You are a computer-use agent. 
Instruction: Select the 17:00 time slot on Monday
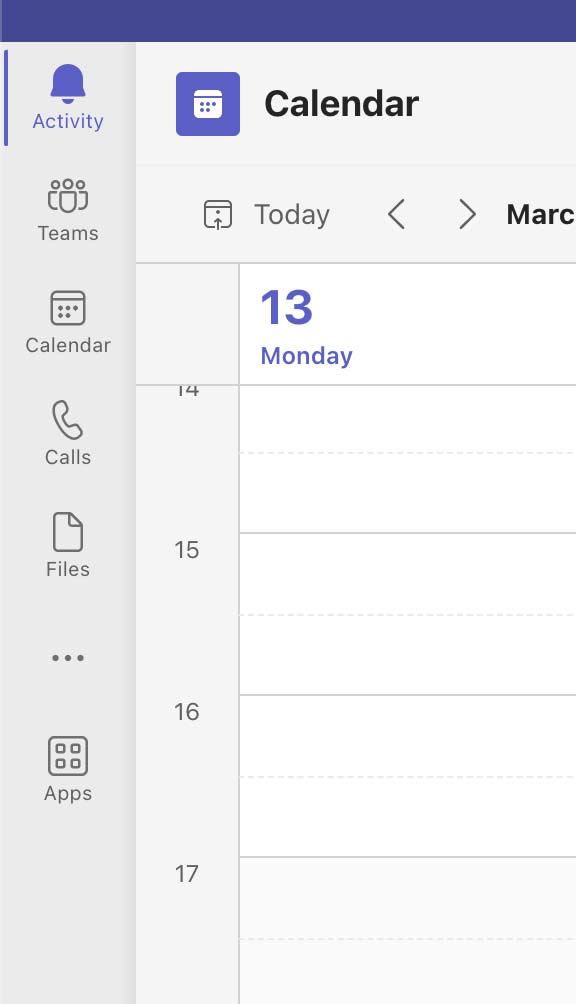click(408, 898)
